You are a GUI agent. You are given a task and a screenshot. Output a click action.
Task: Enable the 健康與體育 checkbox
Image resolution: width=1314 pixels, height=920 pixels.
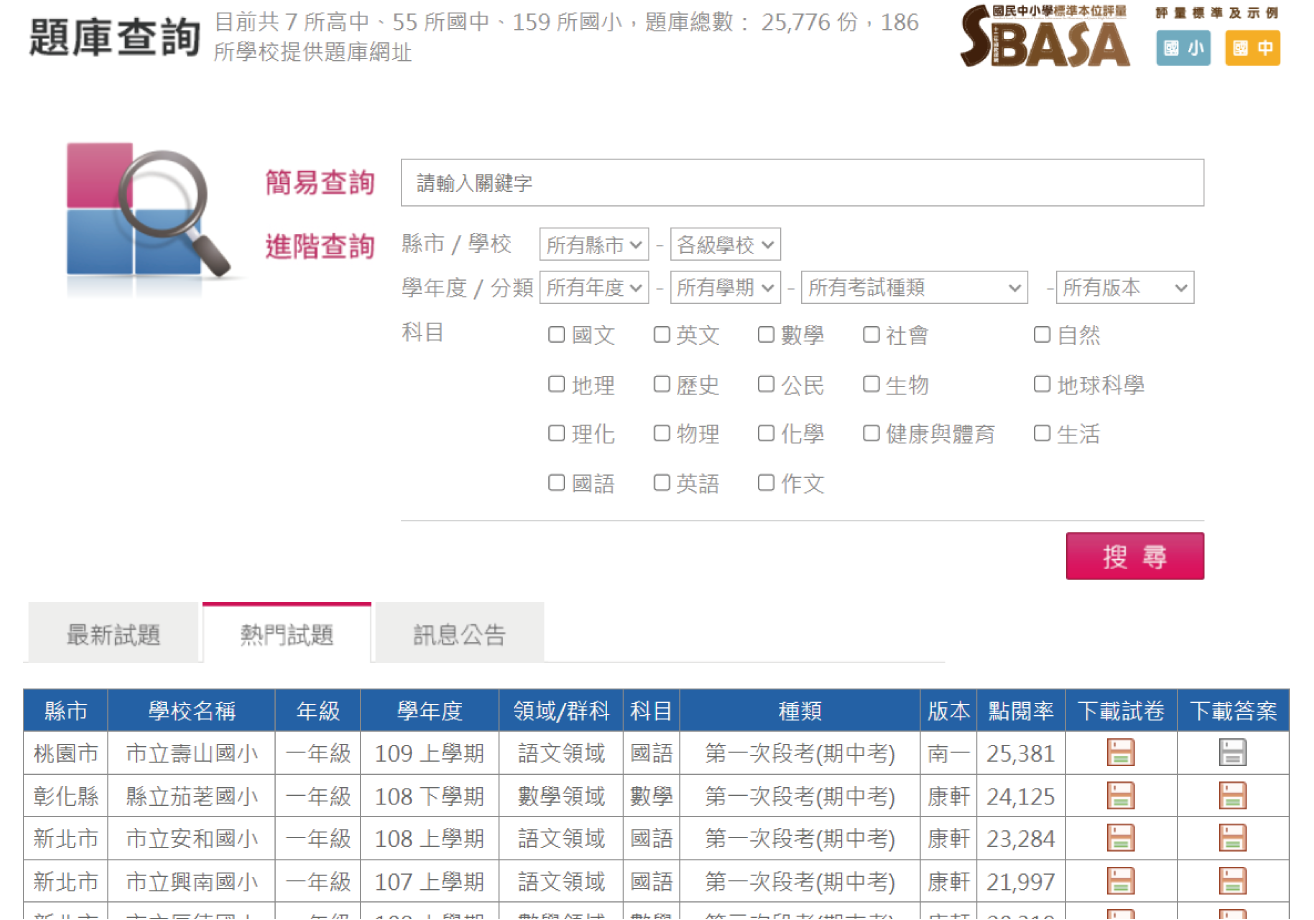point(871,434)
